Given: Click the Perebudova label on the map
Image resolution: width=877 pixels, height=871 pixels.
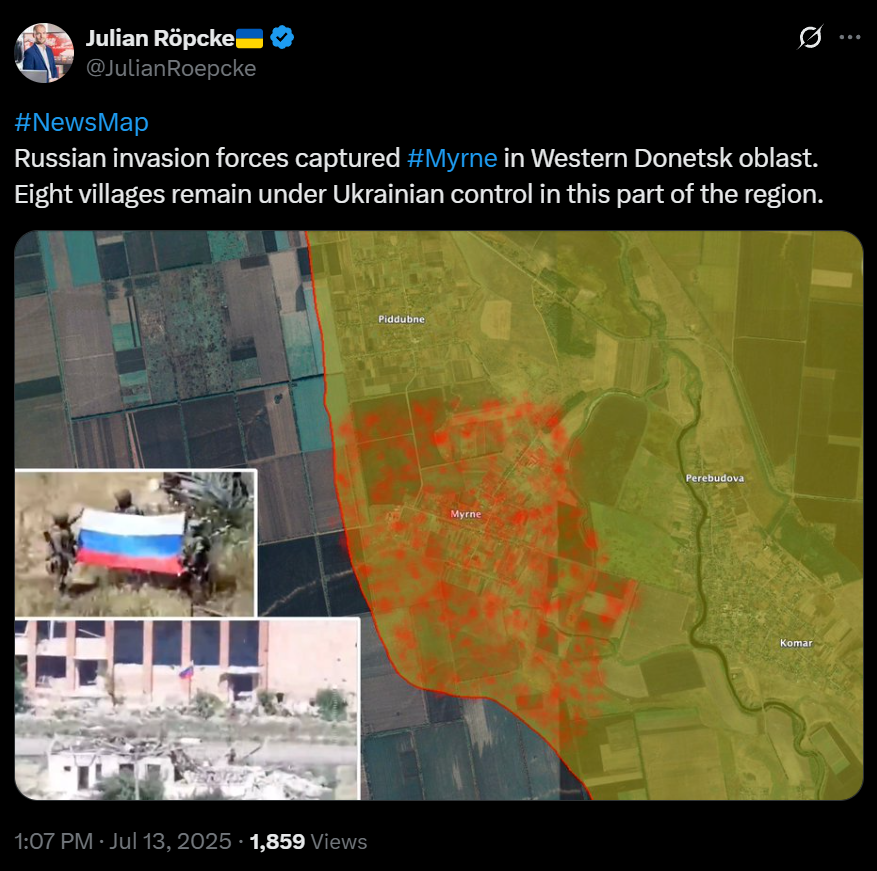Looking at the screenshot, I should pos(715,478).
